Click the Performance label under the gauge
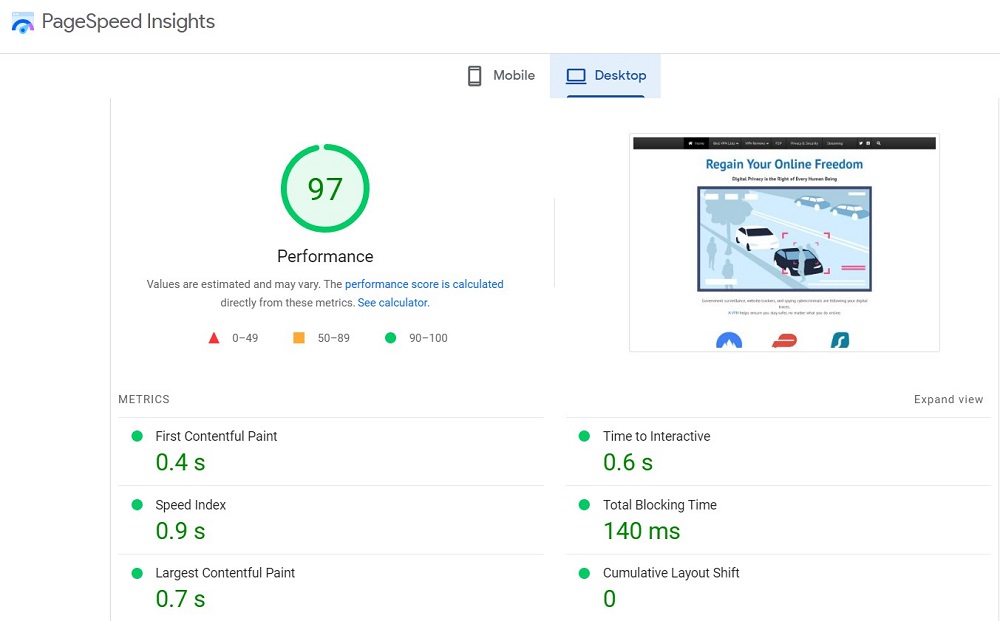Image resolution: width=1000 pixels, height=621 pixels. [325, 256]
